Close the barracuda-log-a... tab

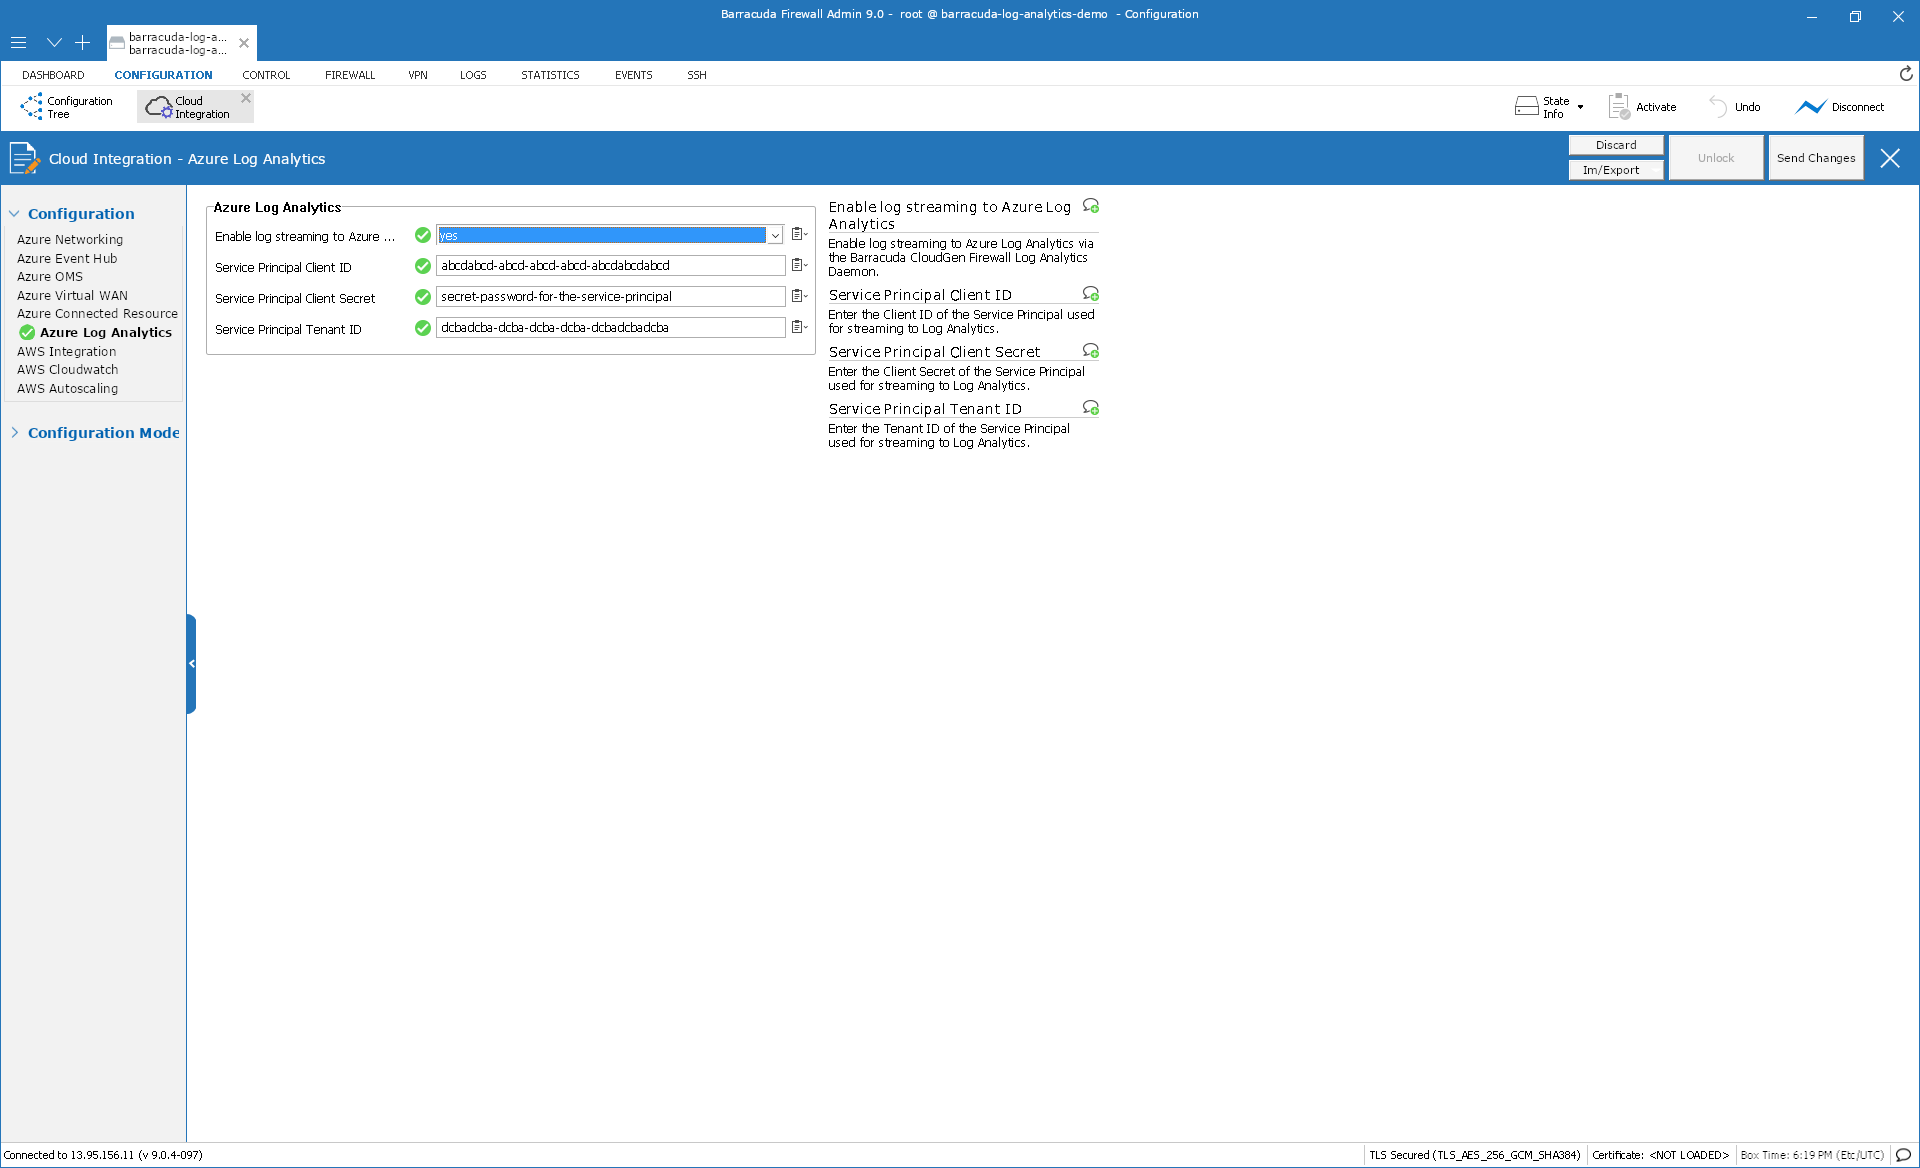[x=244, y=43]
